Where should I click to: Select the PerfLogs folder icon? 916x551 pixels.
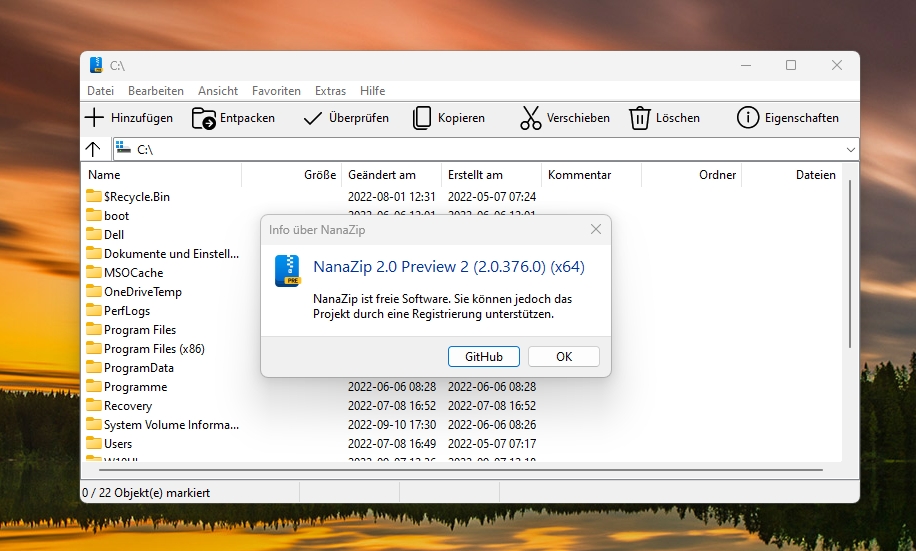(x=93, y=310)
